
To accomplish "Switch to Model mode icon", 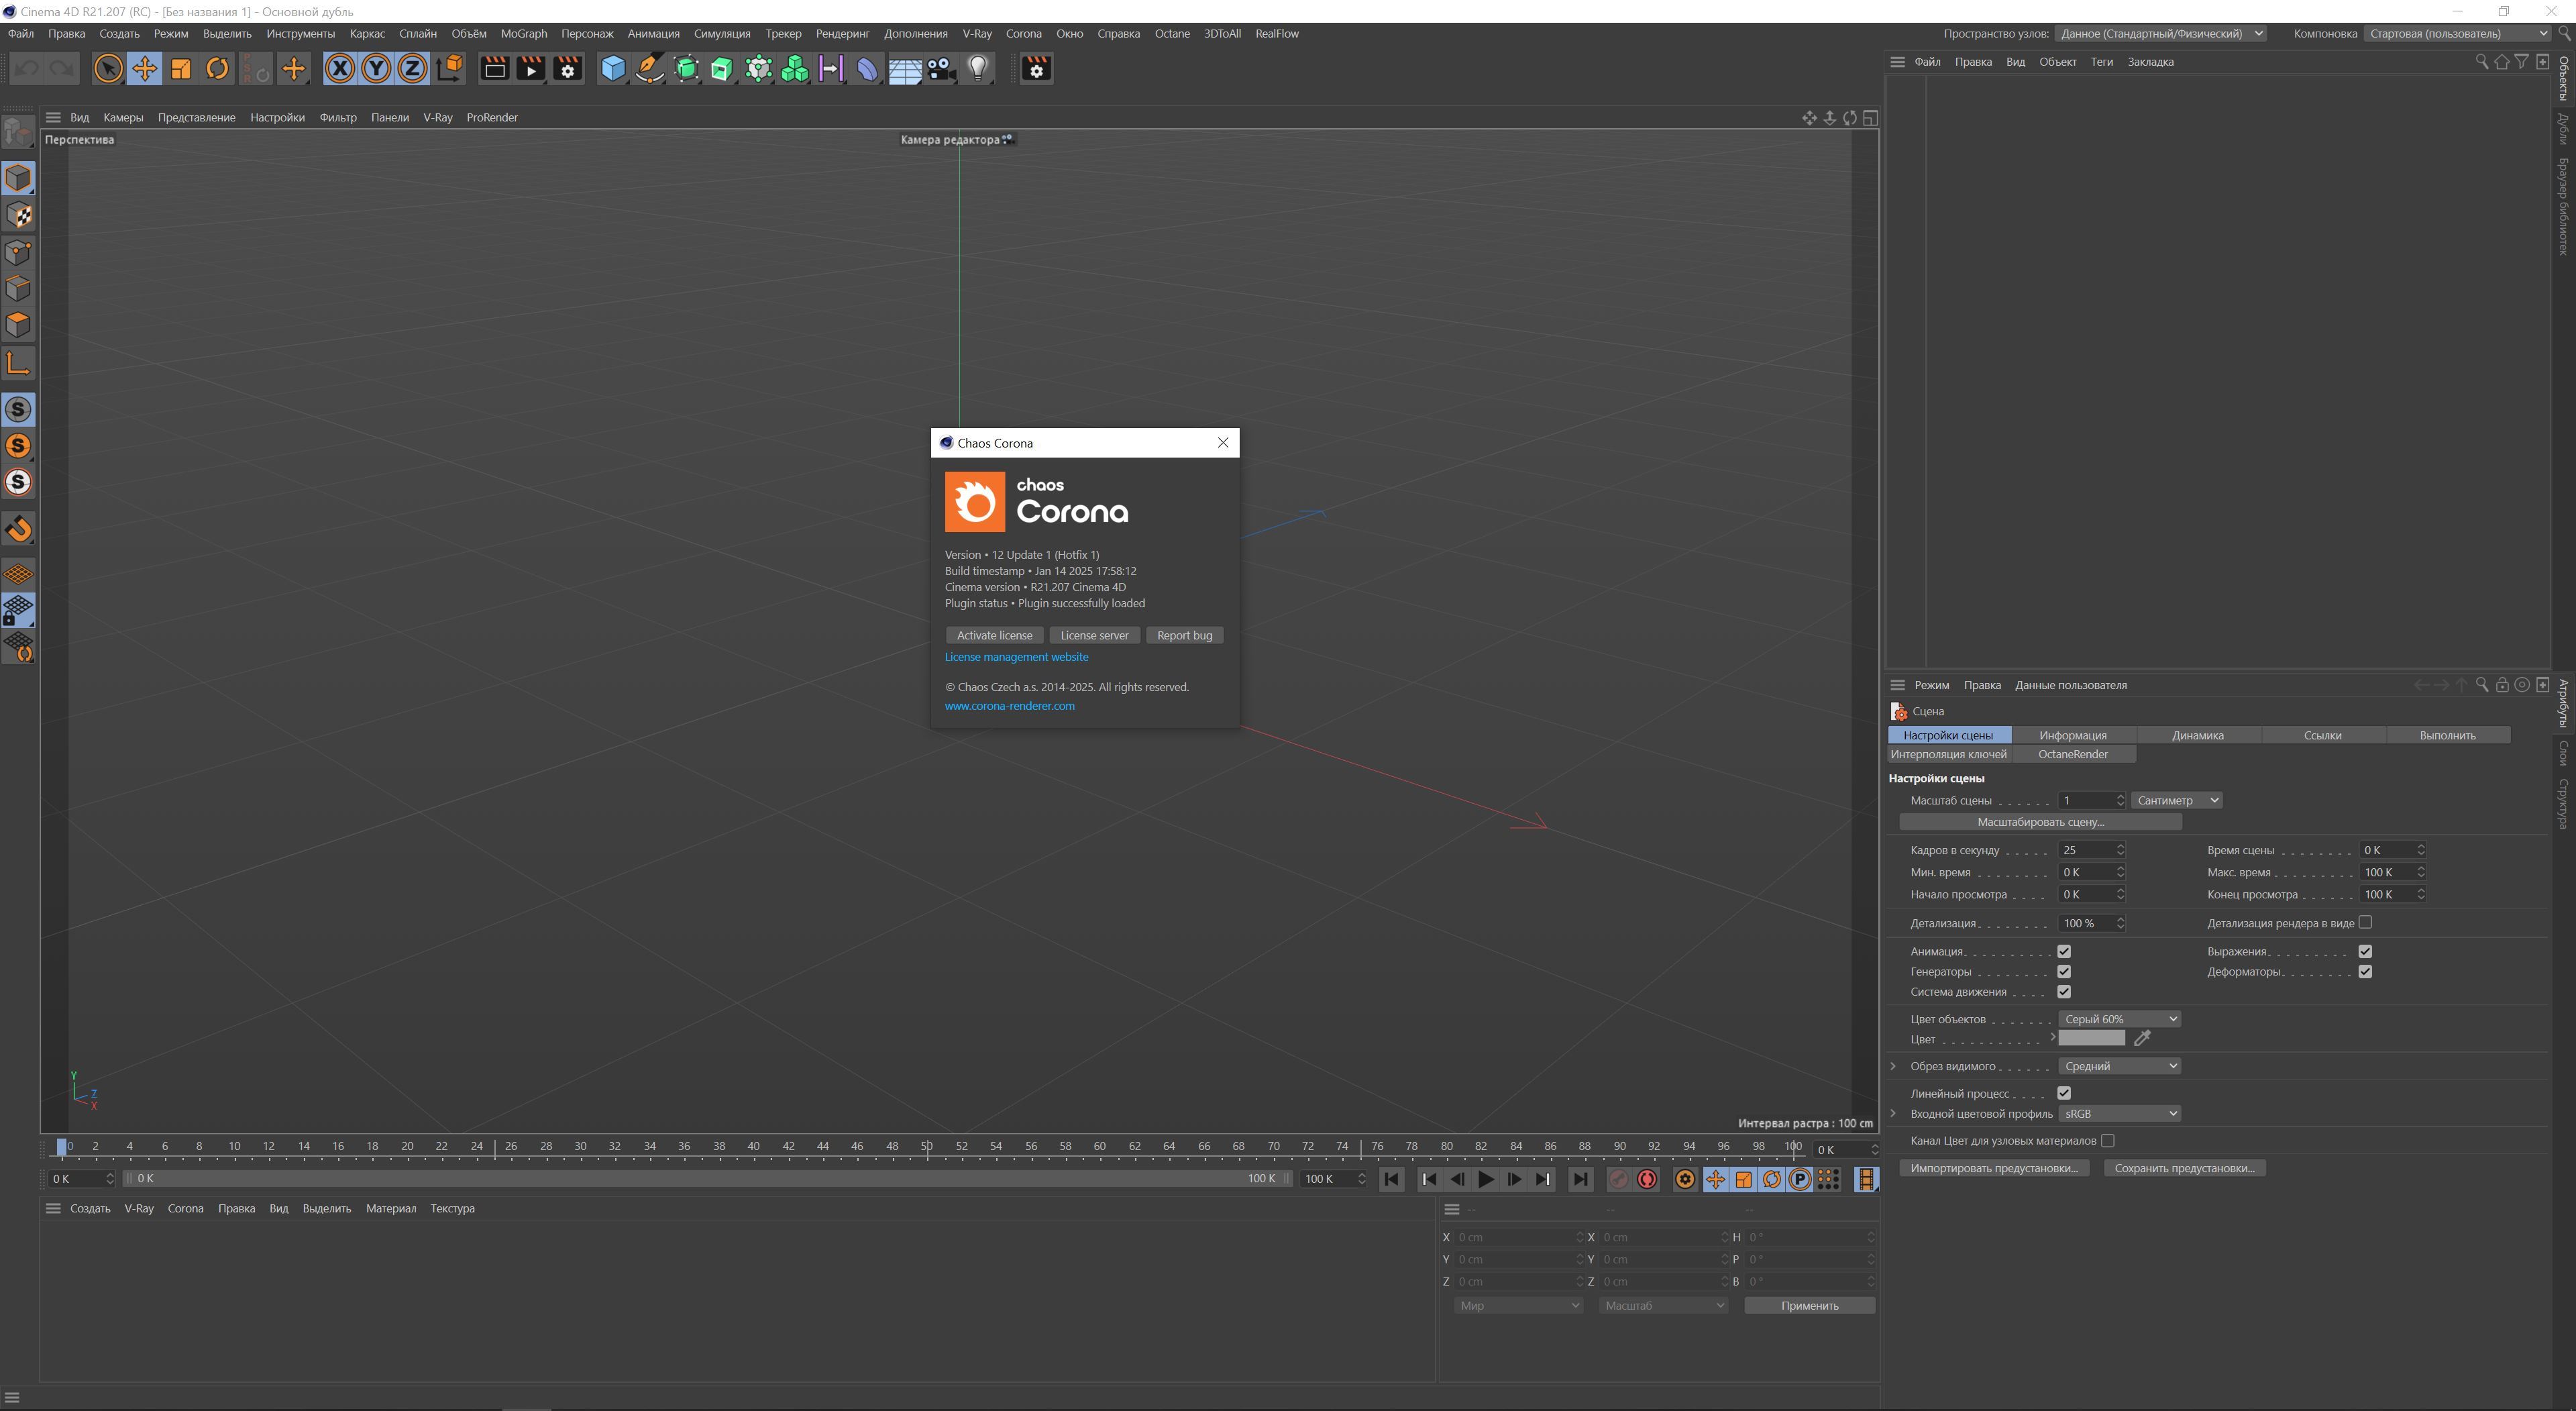I will click(x=18, y=178).
